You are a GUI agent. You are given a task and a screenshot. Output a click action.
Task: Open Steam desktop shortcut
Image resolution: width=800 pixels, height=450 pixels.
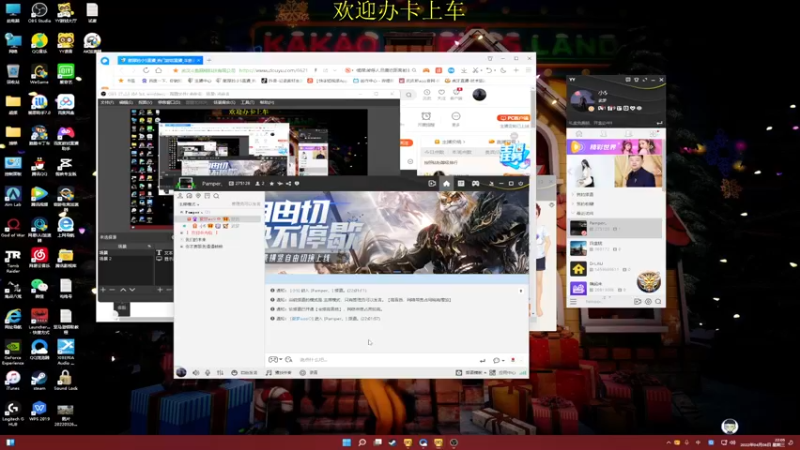coord(39,381)
